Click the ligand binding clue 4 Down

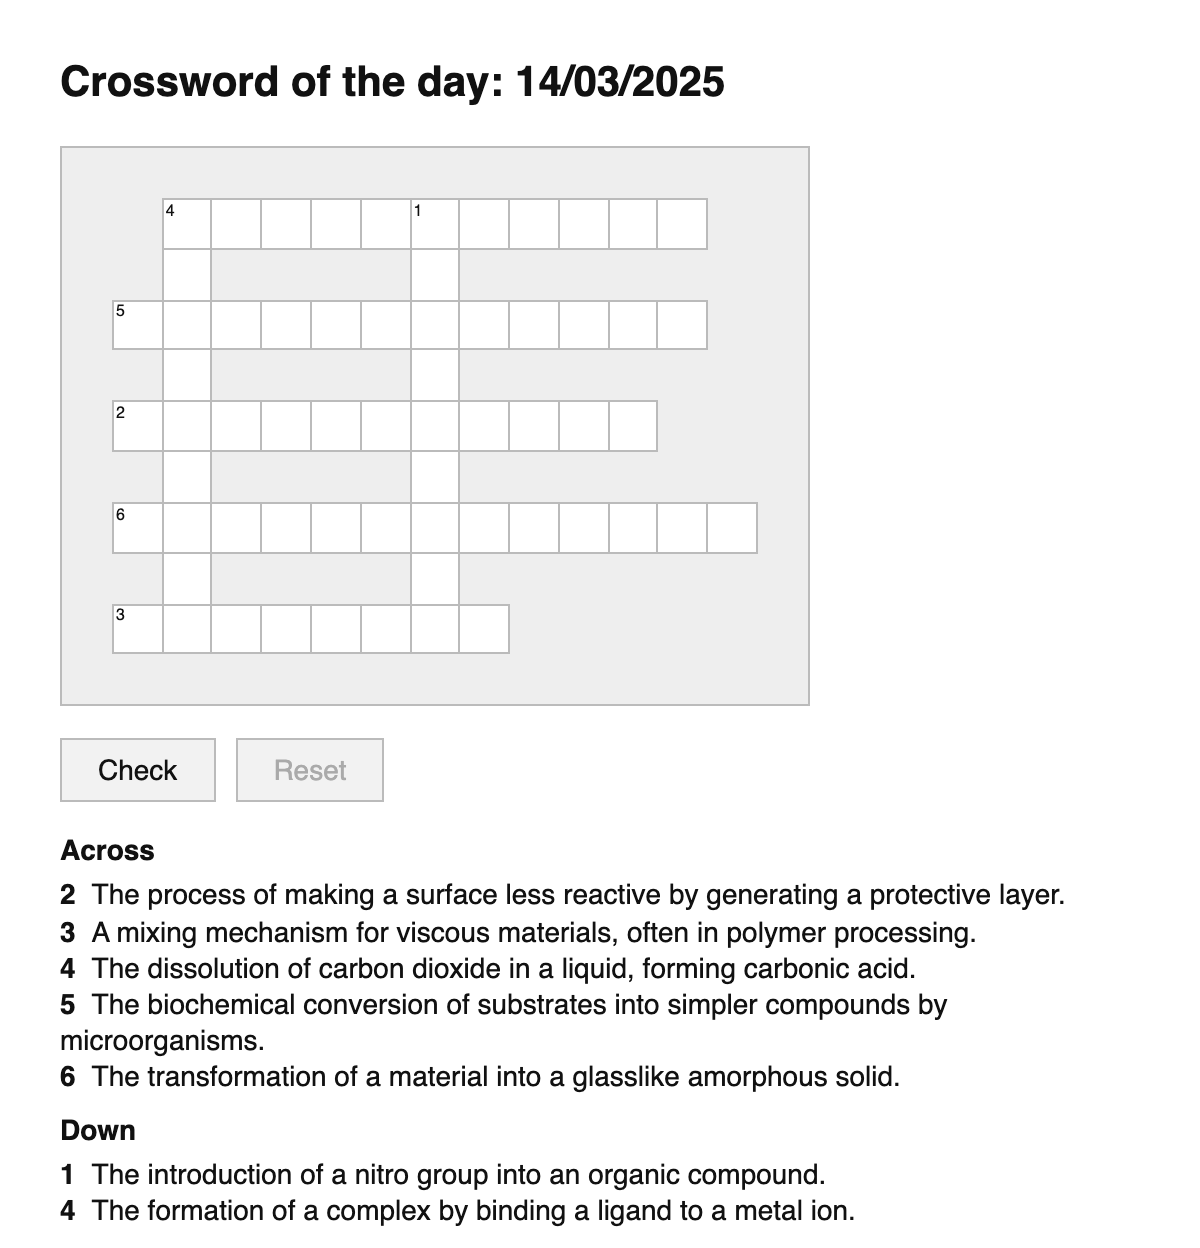[x=472, y=1211]
